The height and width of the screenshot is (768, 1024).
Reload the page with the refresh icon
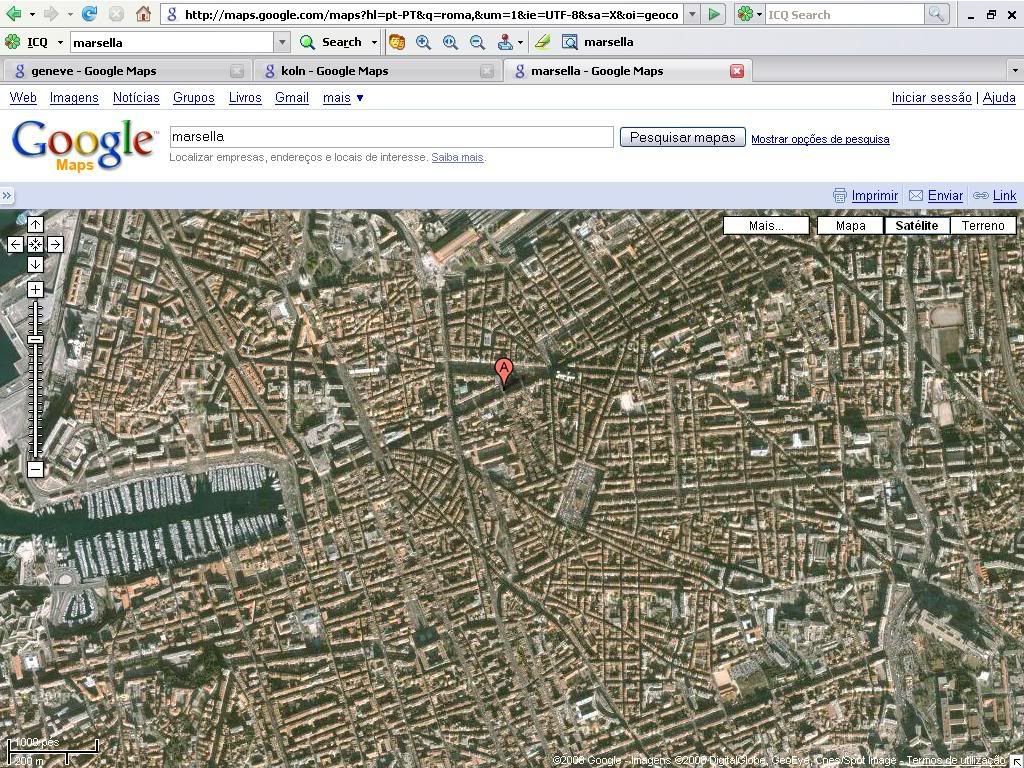(x=89, y=14)
